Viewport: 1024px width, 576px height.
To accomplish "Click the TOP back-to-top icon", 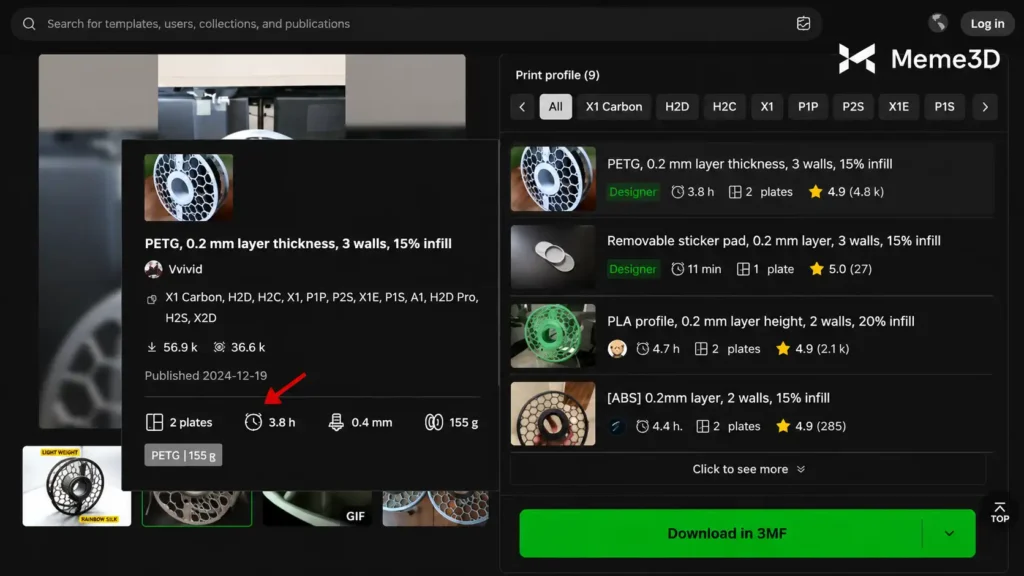I will 999,513.
